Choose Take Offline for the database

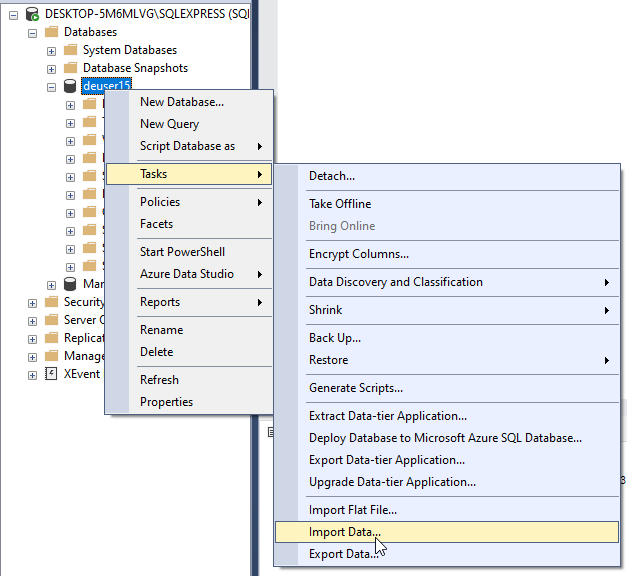[x=339, y=204]
